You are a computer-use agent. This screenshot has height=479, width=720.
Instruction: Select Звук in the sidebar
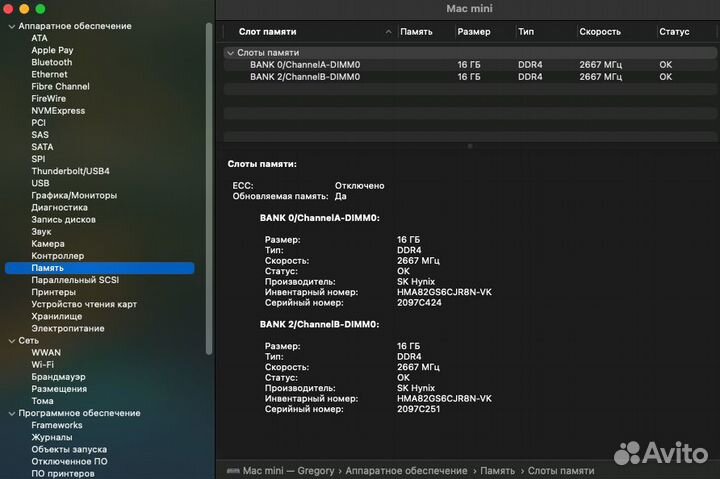click(x=41, y=231)
